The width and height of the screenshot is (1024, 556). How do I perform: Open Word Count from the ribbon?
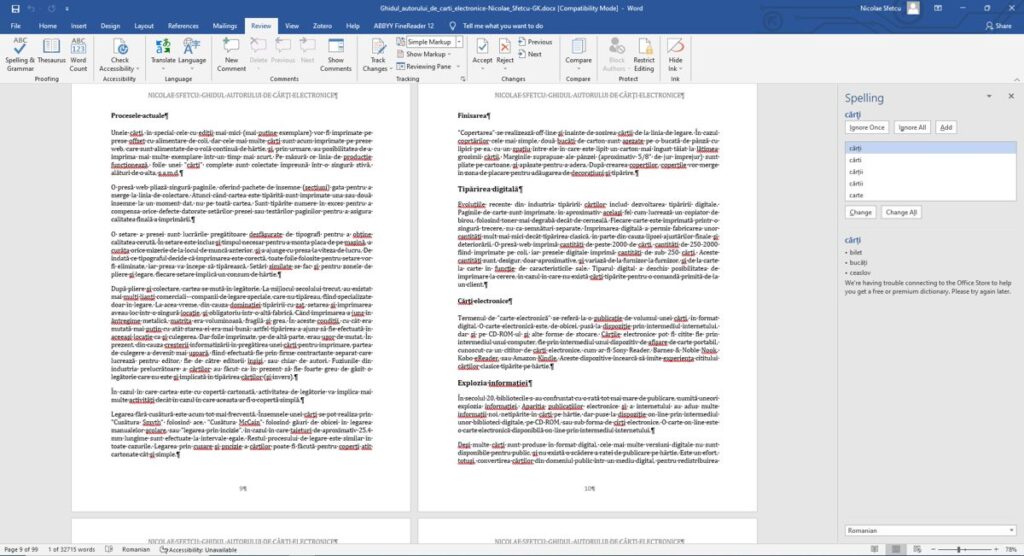tap(78, 54)
